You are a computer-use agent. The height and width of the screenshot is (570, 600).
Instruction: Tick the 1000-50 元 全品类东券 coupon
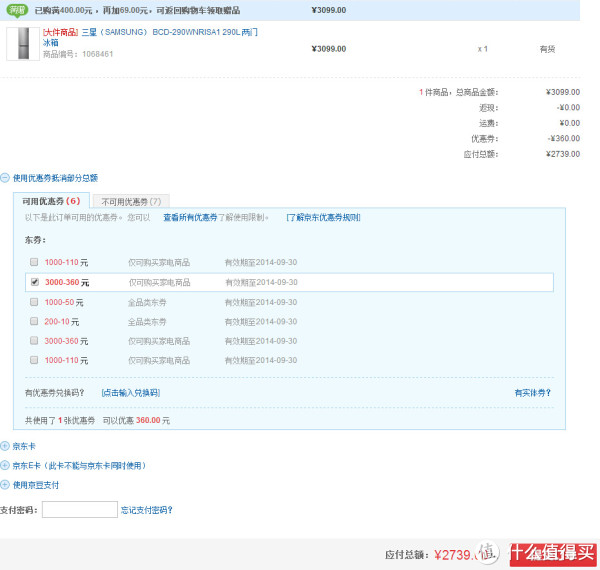coord(34,302)
